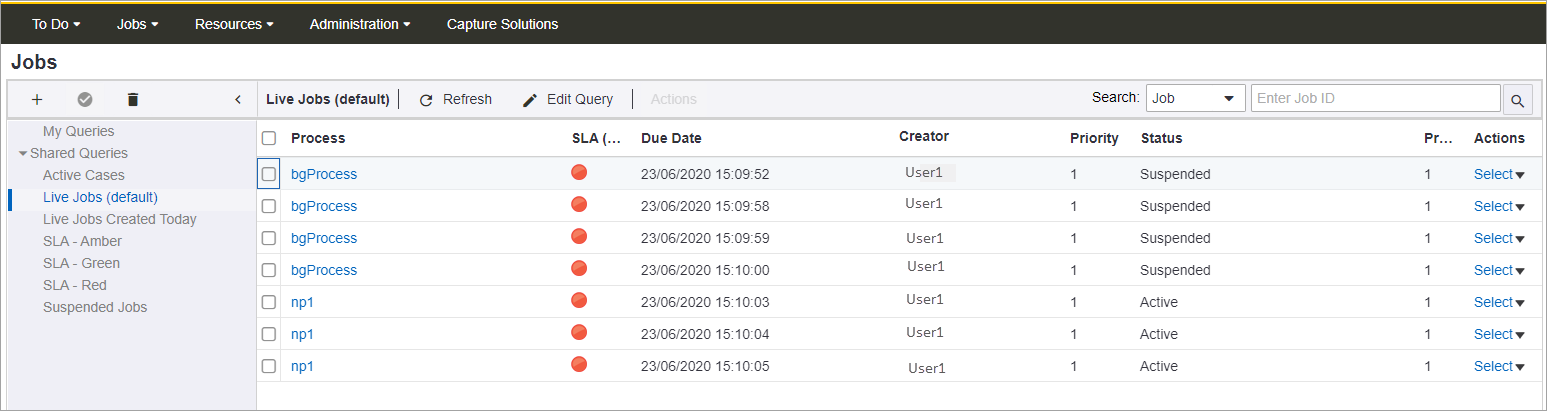Click the trash delete icon
Image resolution: width=1547 pixels, height=411 pixels.
click(x=133, y=99)
